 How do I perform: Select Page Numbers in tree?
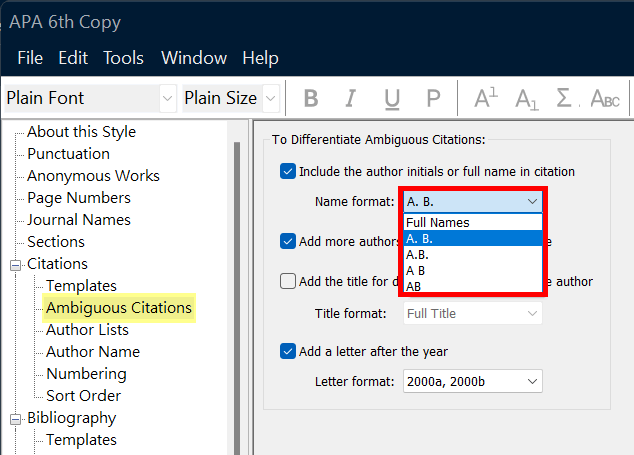pyautogui.click(x=79, y=198)
